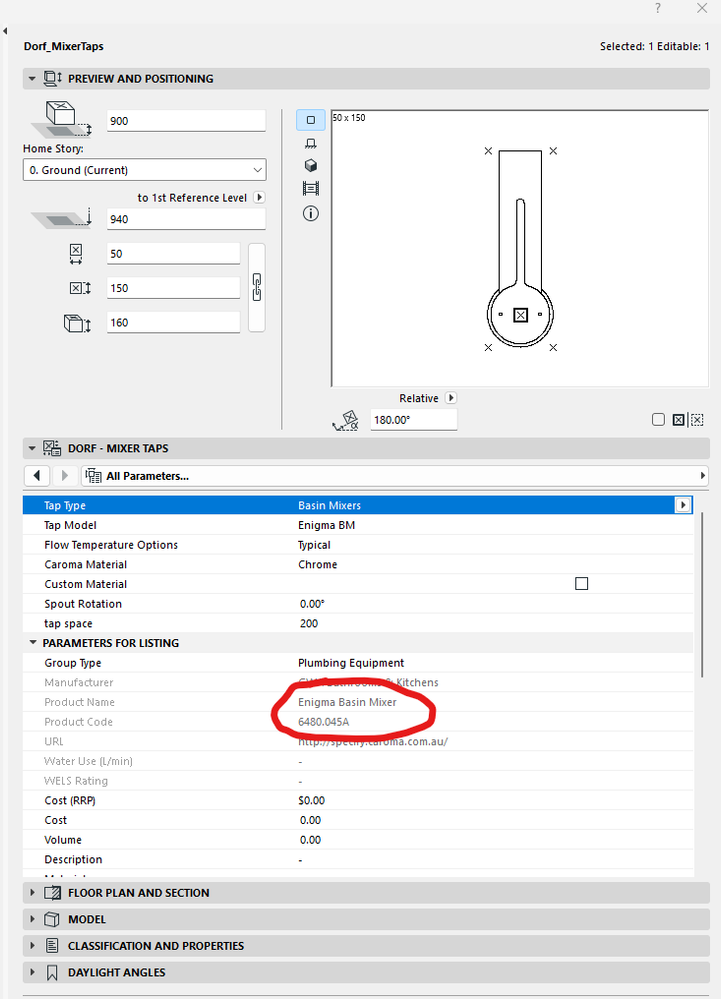Collapse the Preview and Positioning section
The image size is (721, 999).
pos(32,78)
